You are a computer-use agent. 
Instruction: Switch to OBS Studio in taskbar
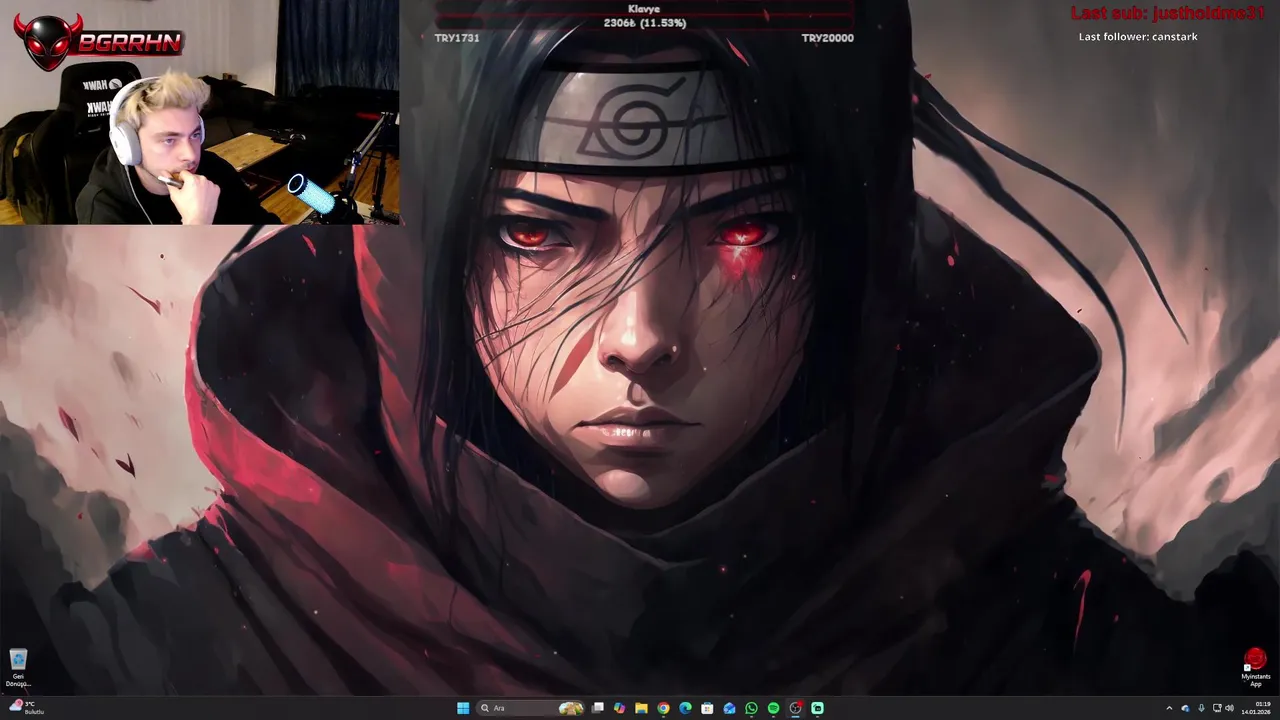(795, 708)
